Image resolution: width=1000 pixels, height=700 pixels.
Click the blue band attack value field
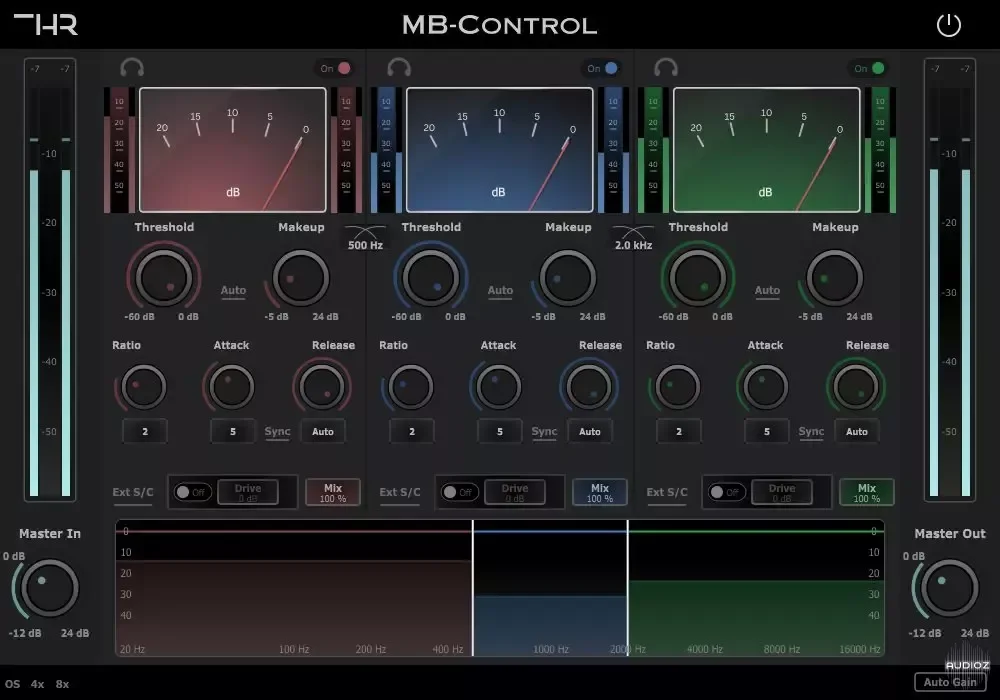[x=500, y=432]
